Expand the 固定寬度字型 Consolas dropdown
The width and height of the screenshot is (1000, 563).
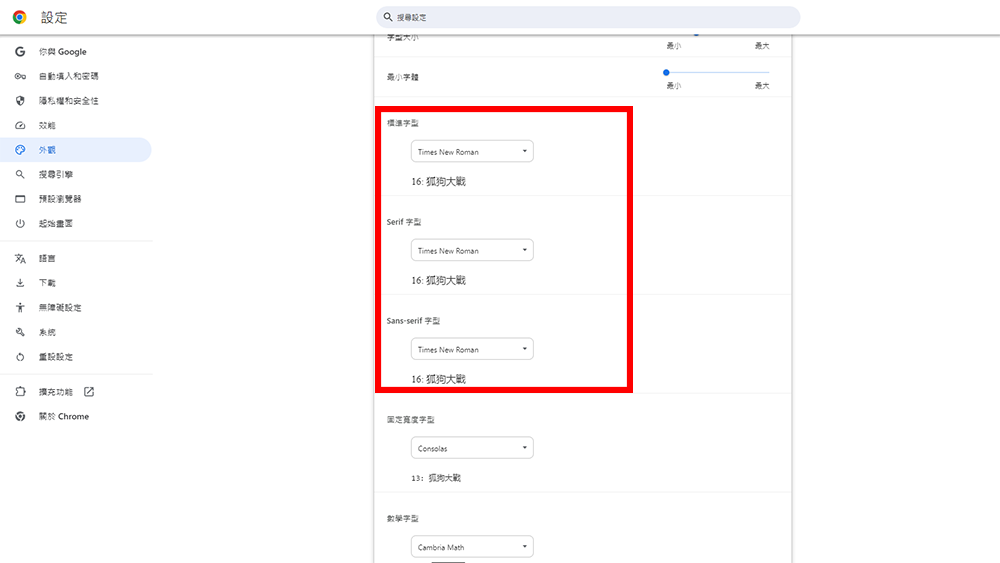tap(472, 449)
